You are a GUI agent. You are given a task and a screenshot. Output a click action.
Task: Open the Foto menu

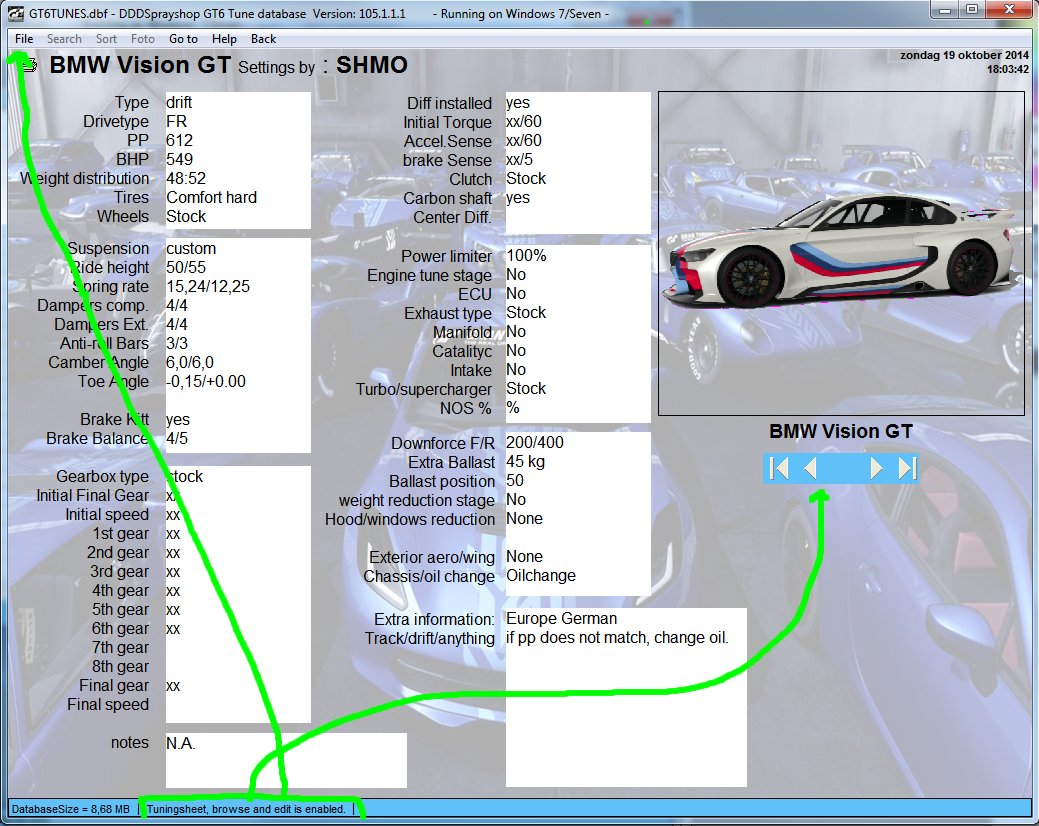tap(142, 39)
